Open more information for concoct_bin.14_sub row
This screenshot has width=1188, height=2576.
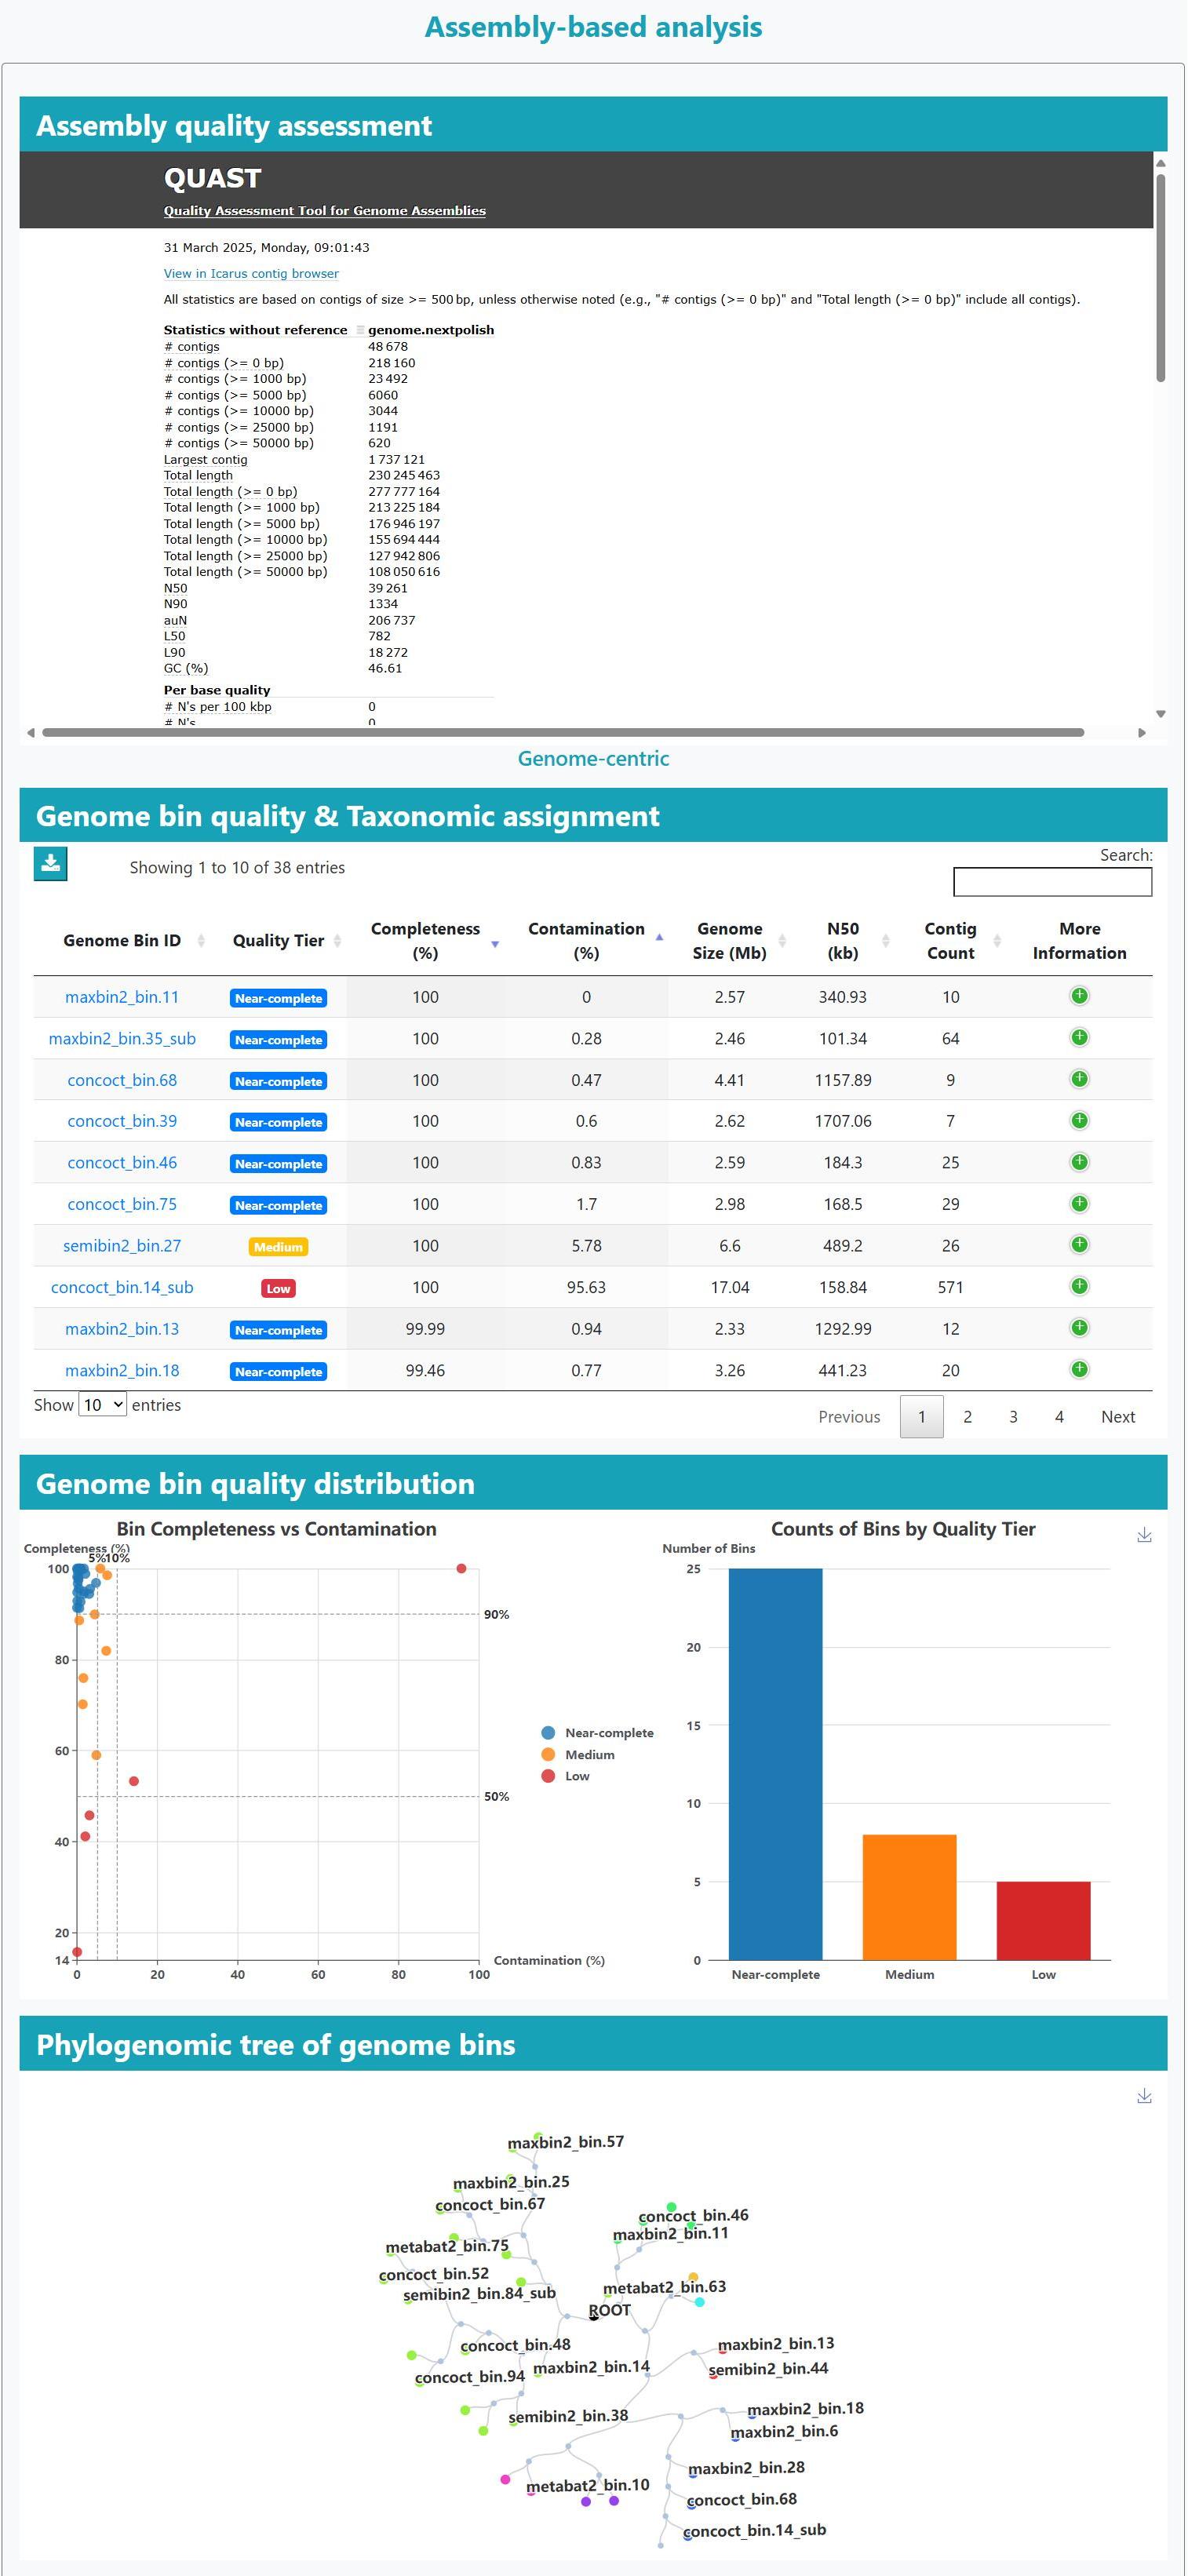tap(1079, 1286)
